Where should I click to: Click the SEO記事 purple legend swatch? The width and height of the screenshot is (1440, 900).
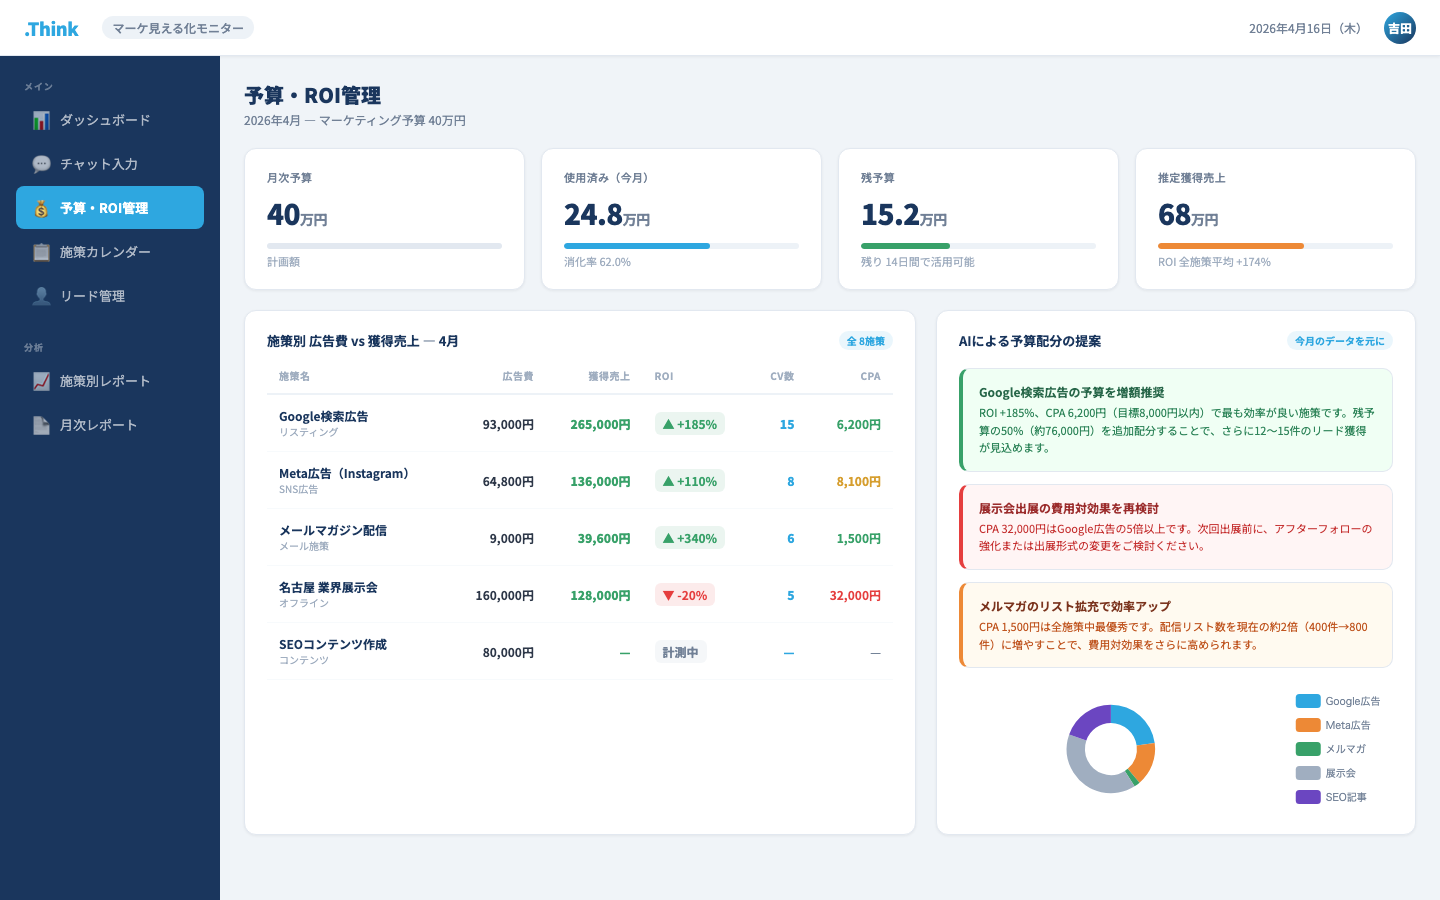point(1308,797)
